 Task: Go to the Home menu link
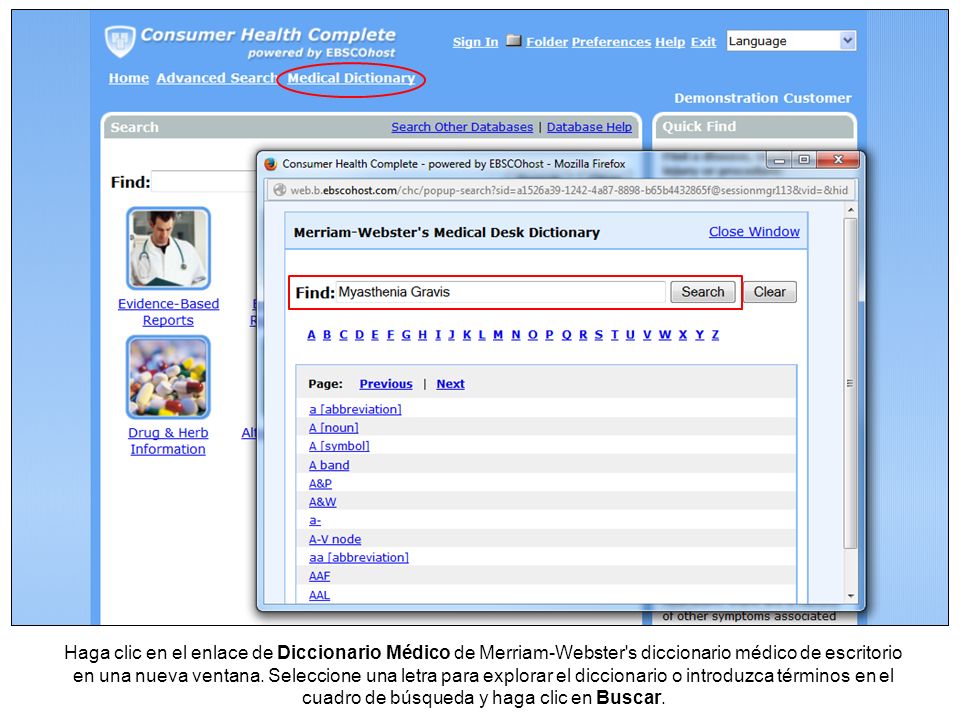click(x=129, y=78)
